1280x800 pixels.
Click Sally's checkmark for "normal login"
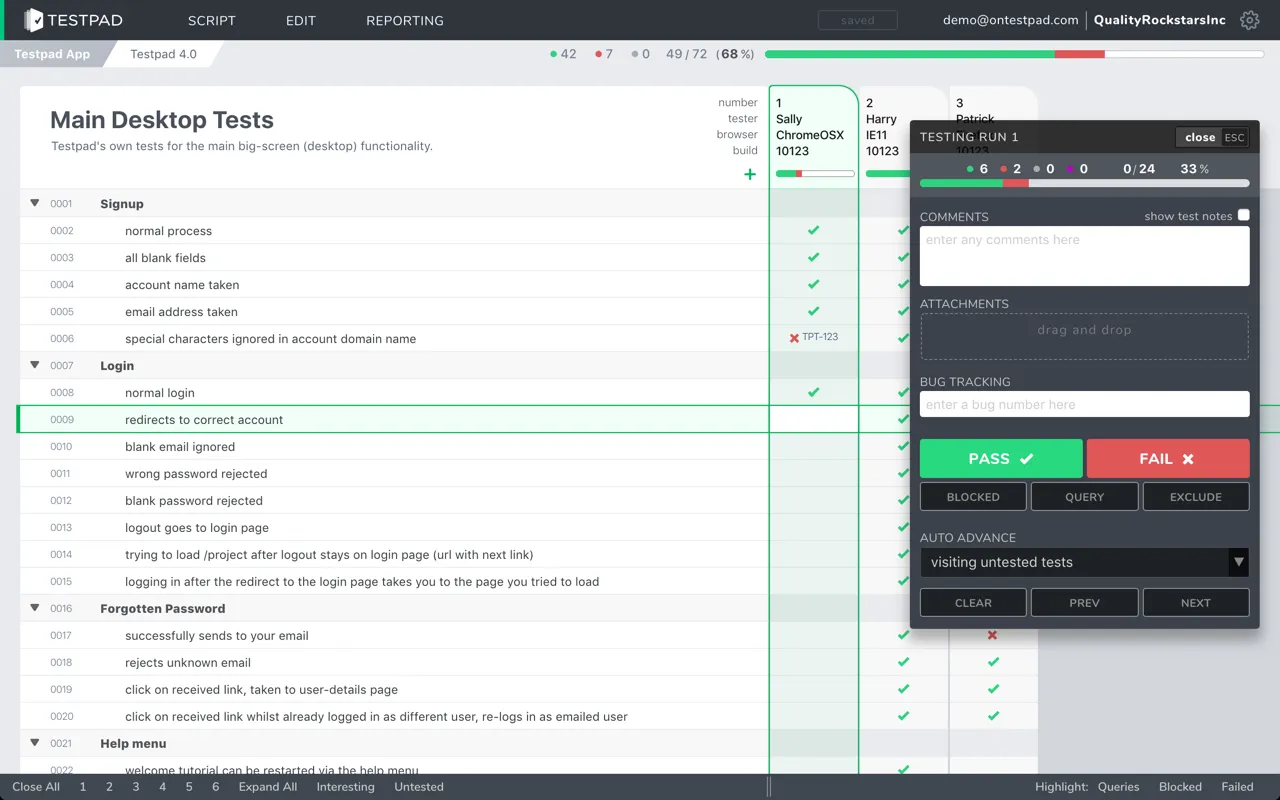pyautogui.click(x=813, y=392)
